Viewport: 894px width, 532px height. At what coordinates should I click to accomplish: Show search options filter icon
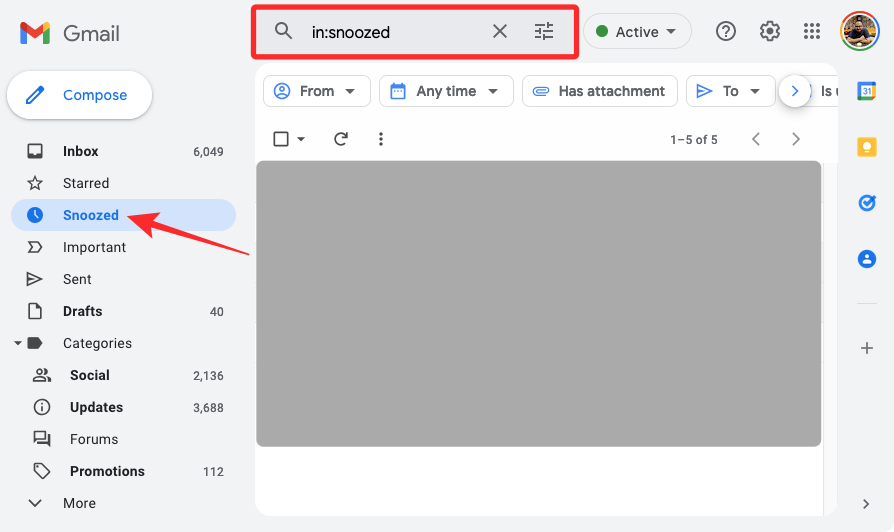click(544, 32)
